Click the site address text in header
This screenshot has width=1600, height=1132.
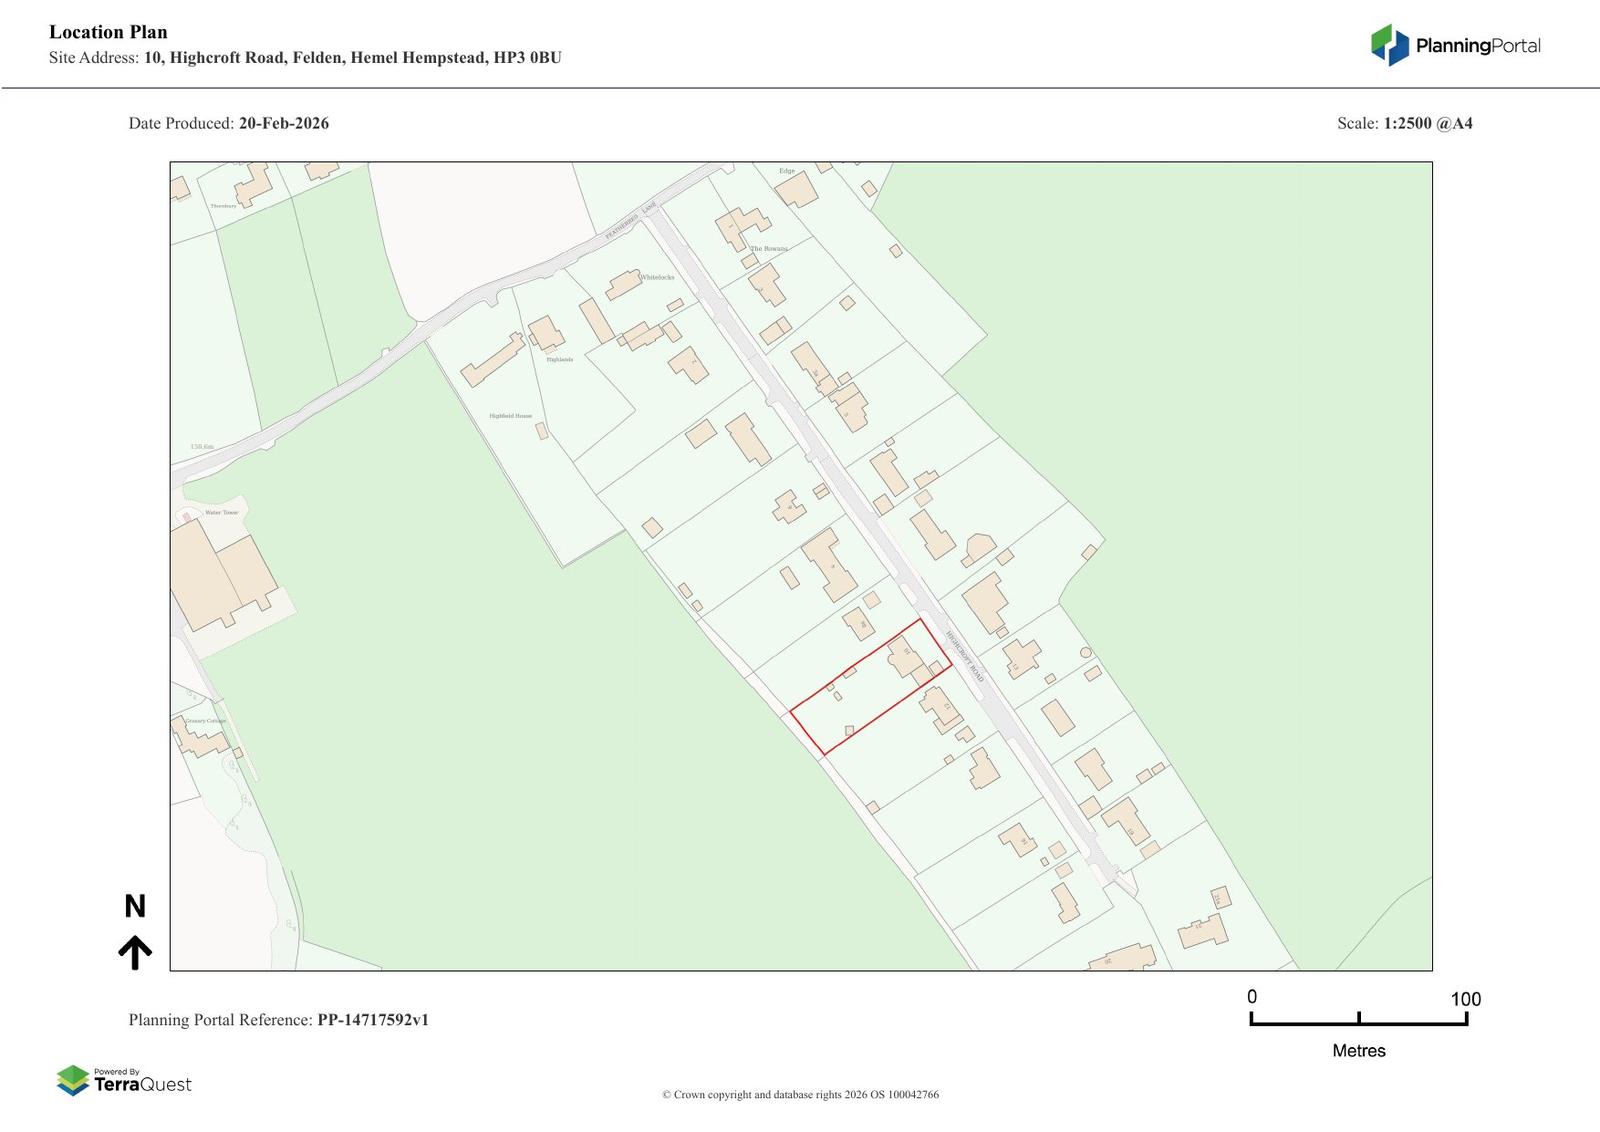pyautogui.click(x=305, y=58)
